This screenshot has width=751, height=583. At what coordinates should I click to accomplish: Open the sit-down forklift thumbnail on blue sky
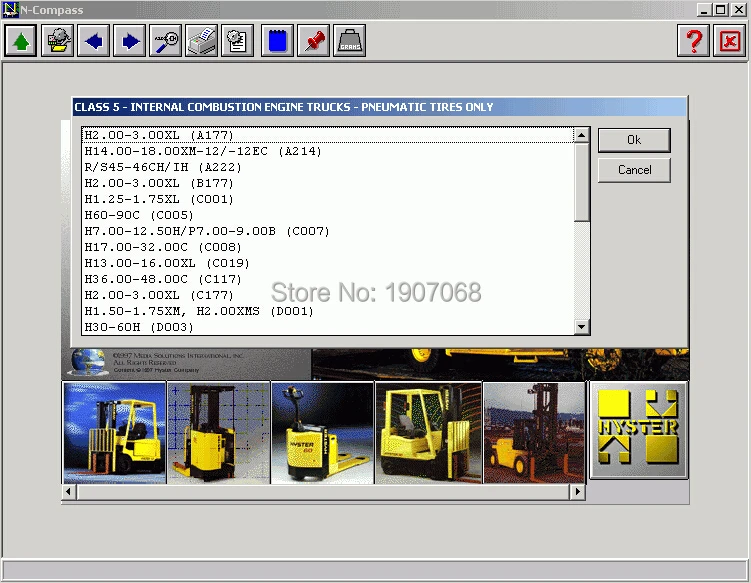point(114,433)
